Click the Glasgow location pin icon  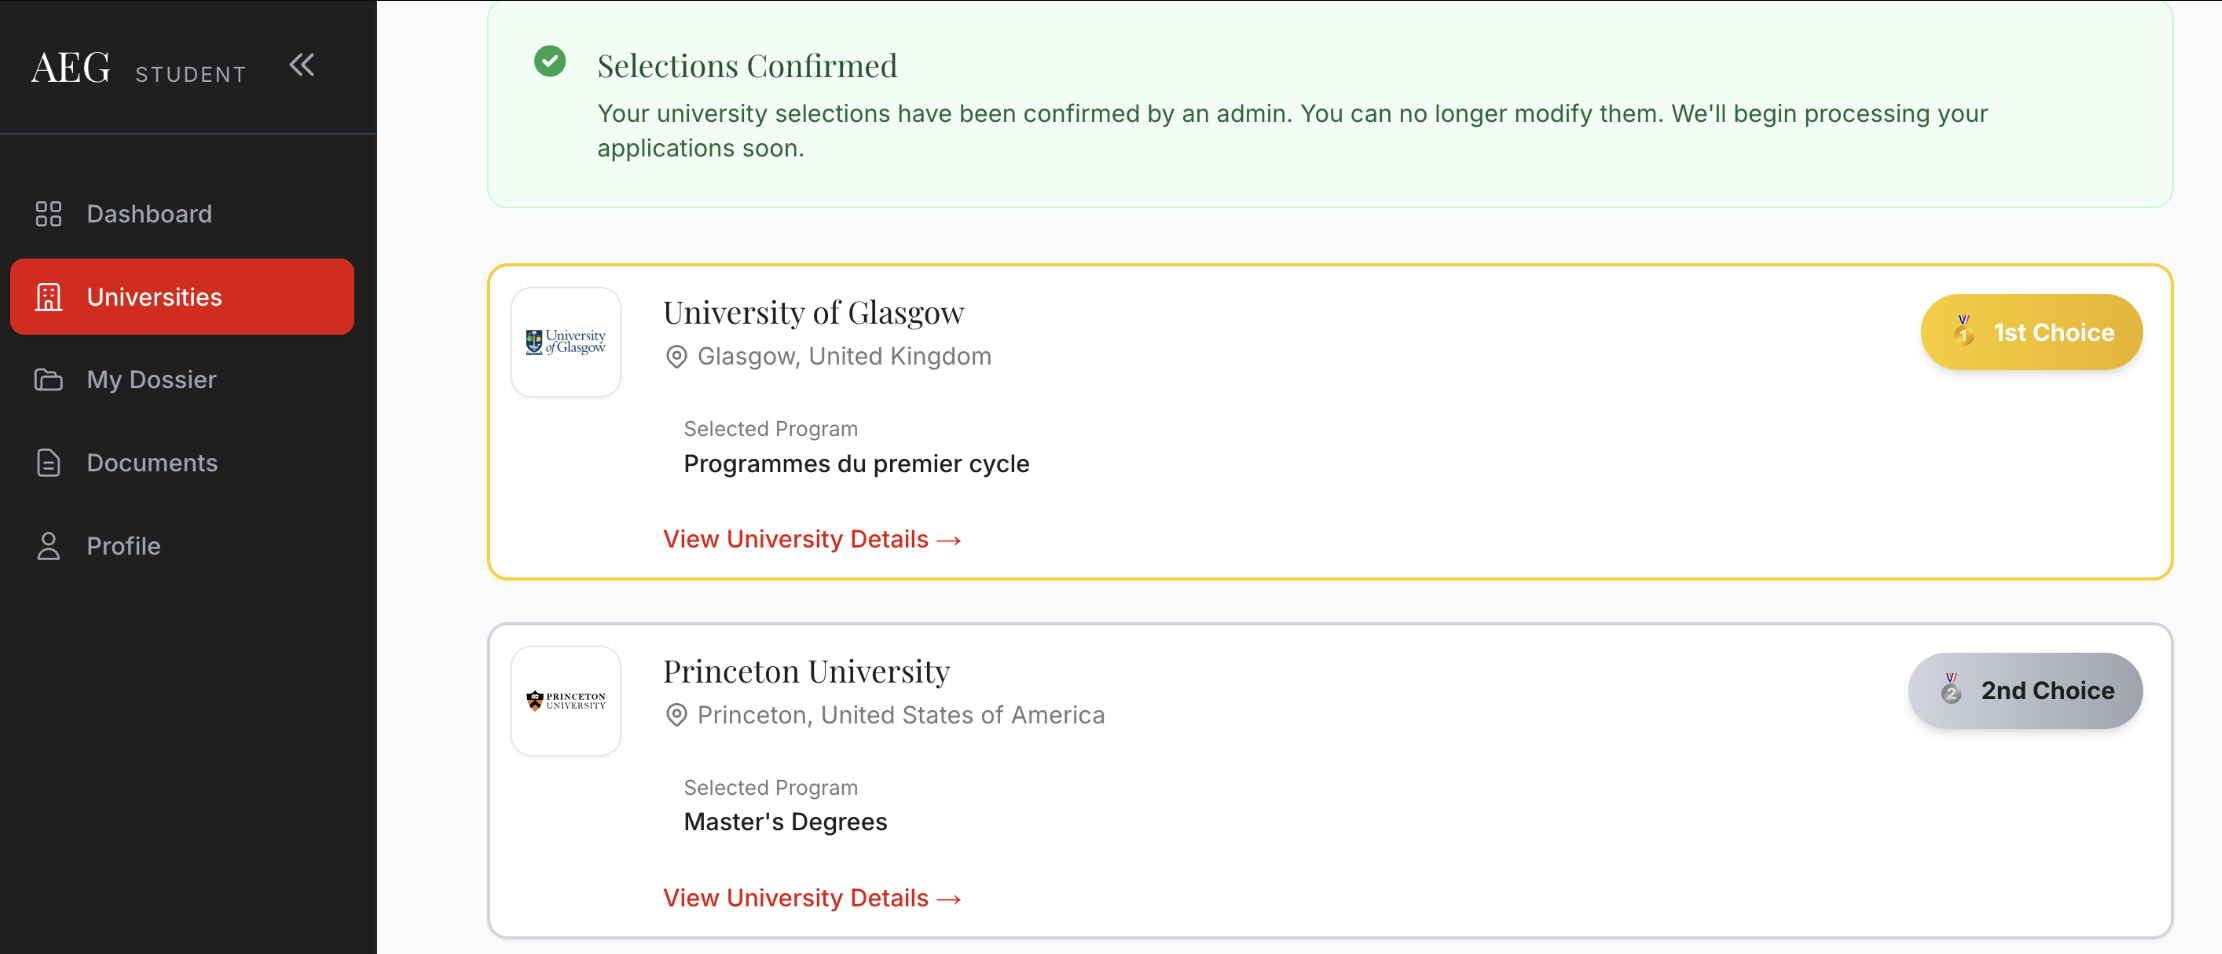677,357
